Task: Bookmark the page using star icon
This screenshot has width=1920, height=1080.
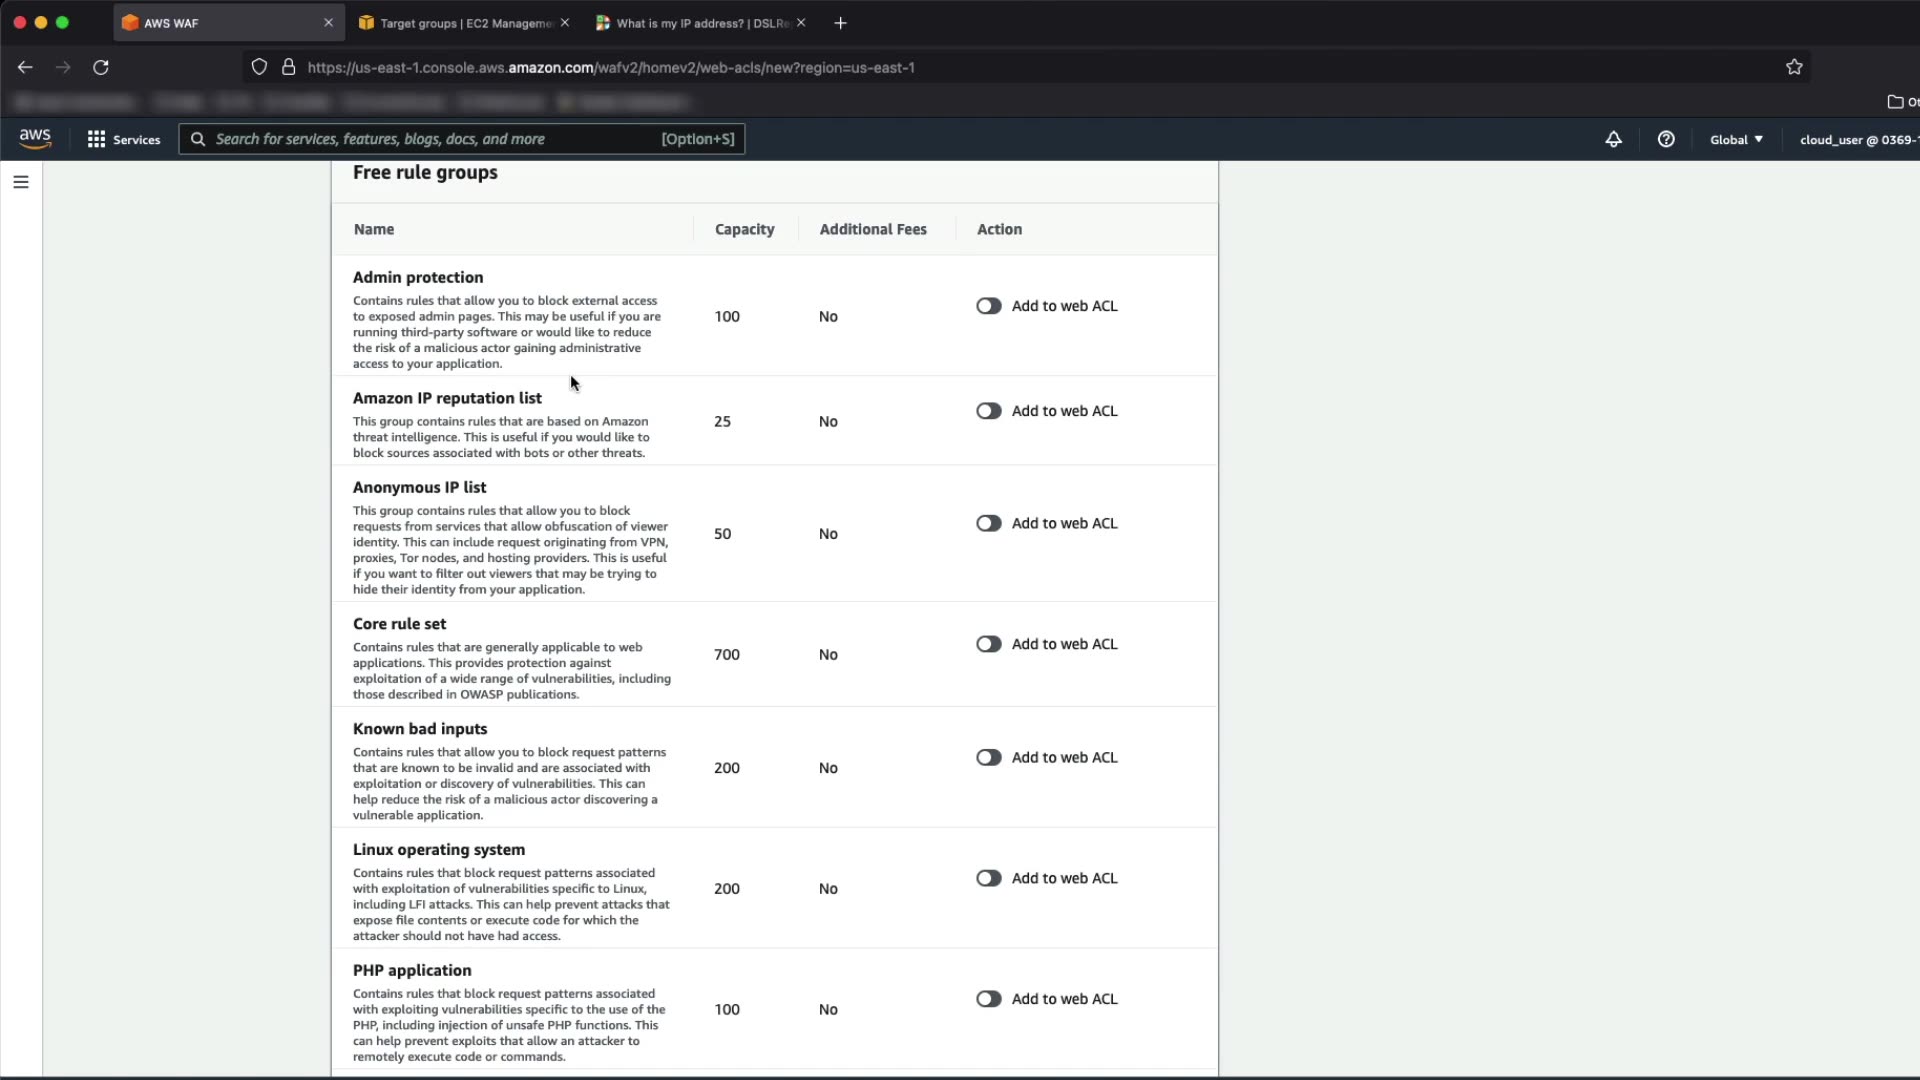Action: tap(1794, 67)
